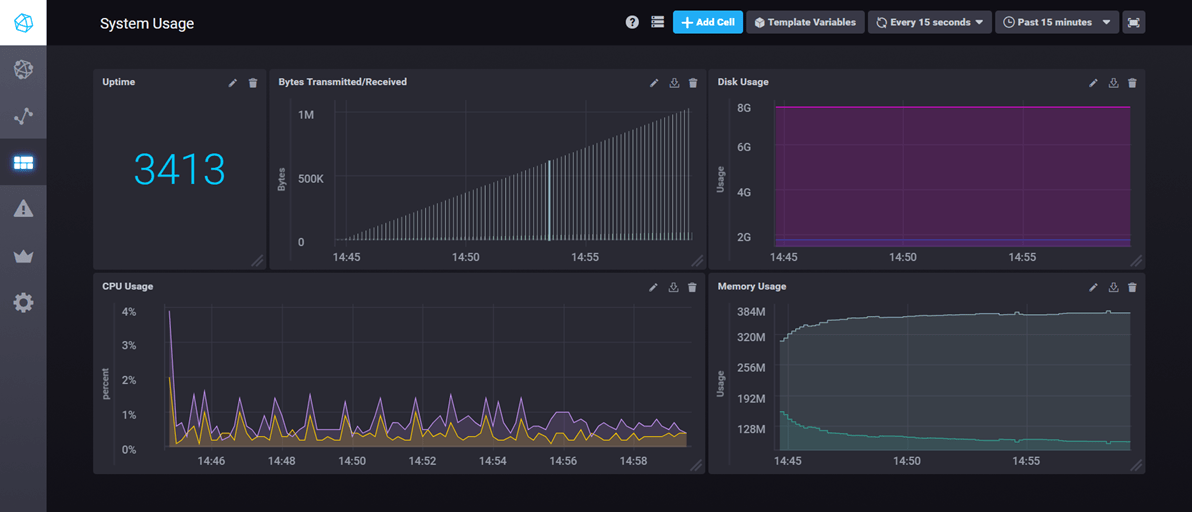
Task: Open the Data Explorer graph icon
Action: (x=23, y=116)
